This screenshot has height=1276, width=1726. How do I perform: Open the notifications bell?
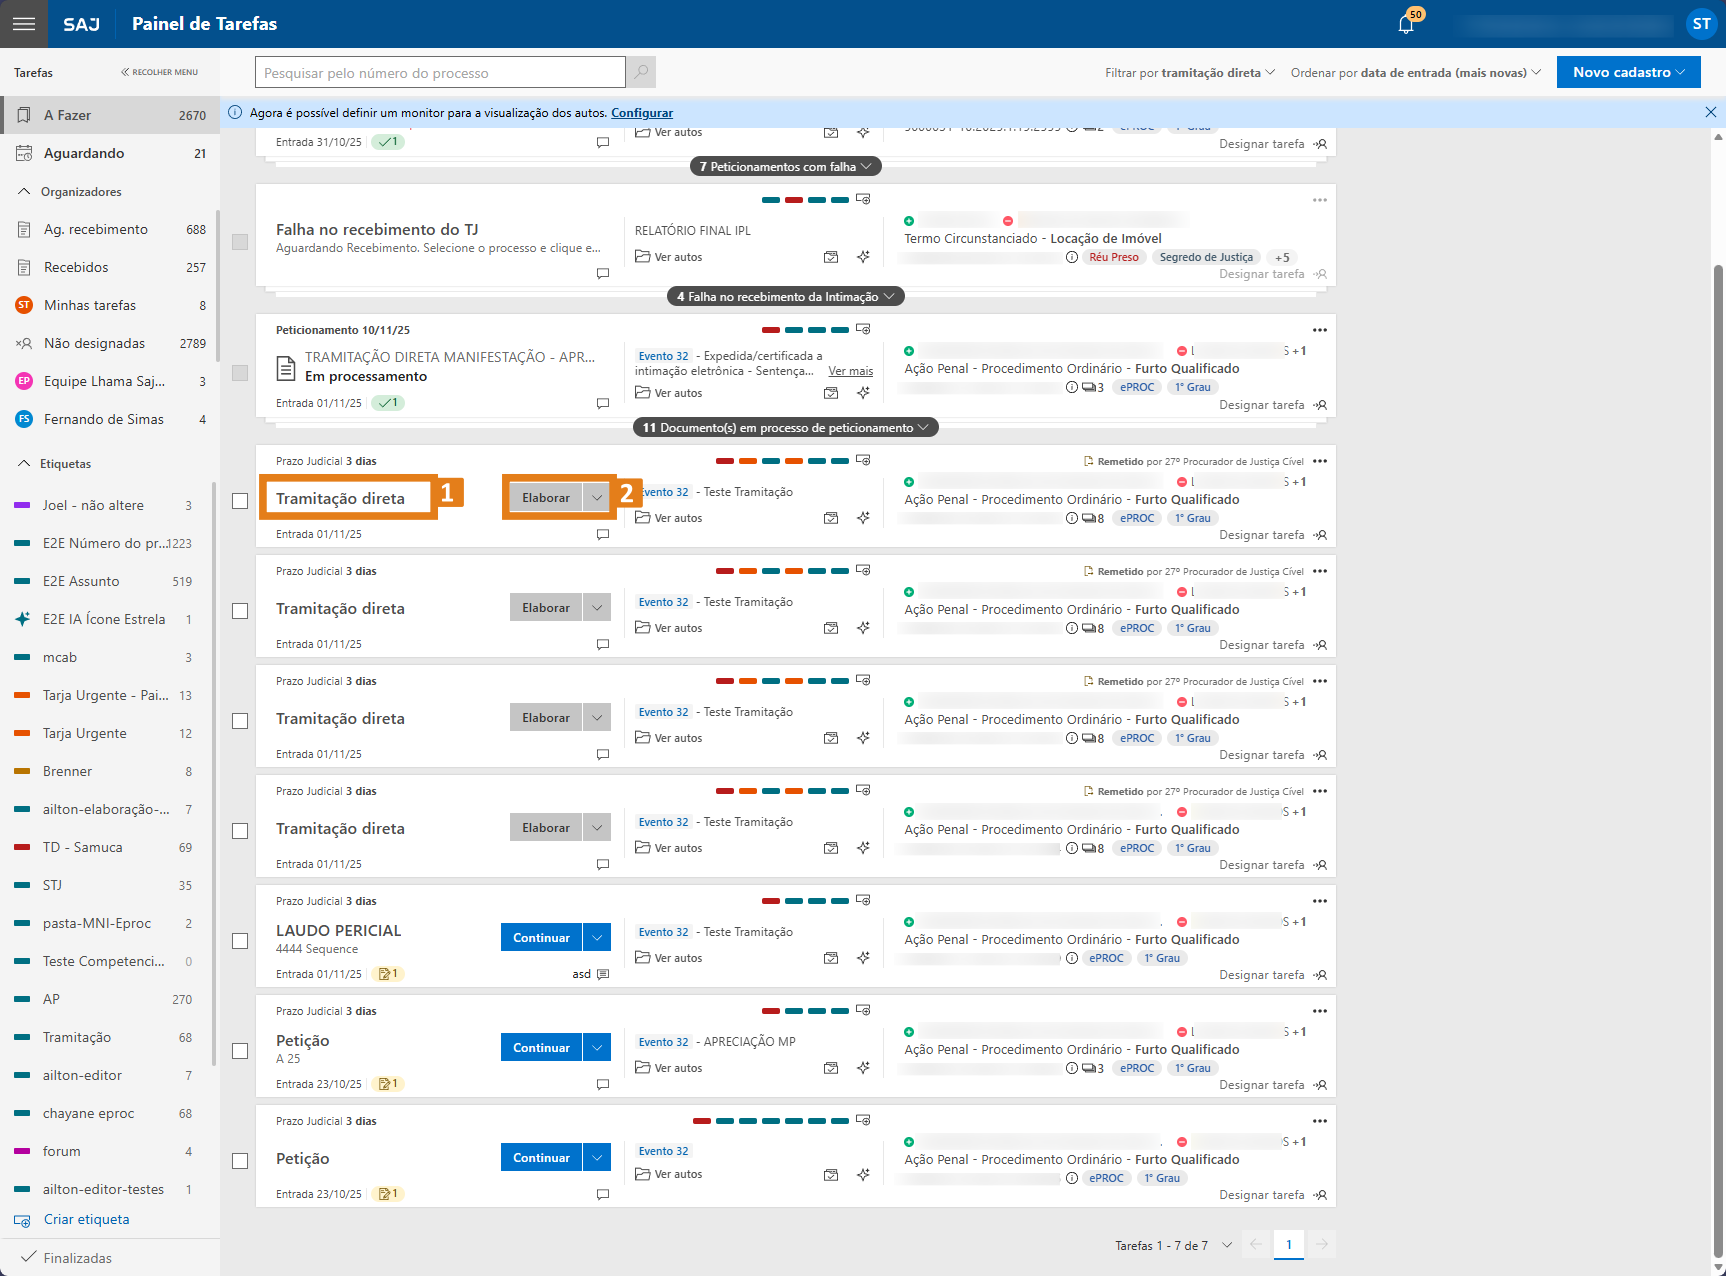(x=1406, y=25)
